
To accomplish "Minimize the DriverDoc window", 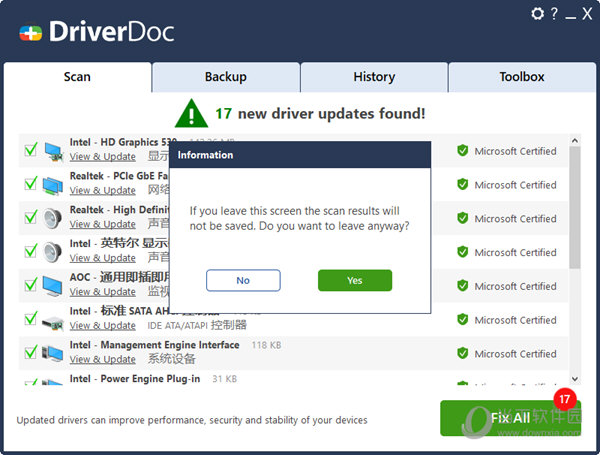I will pyautogui.click(x=571, y=17).
